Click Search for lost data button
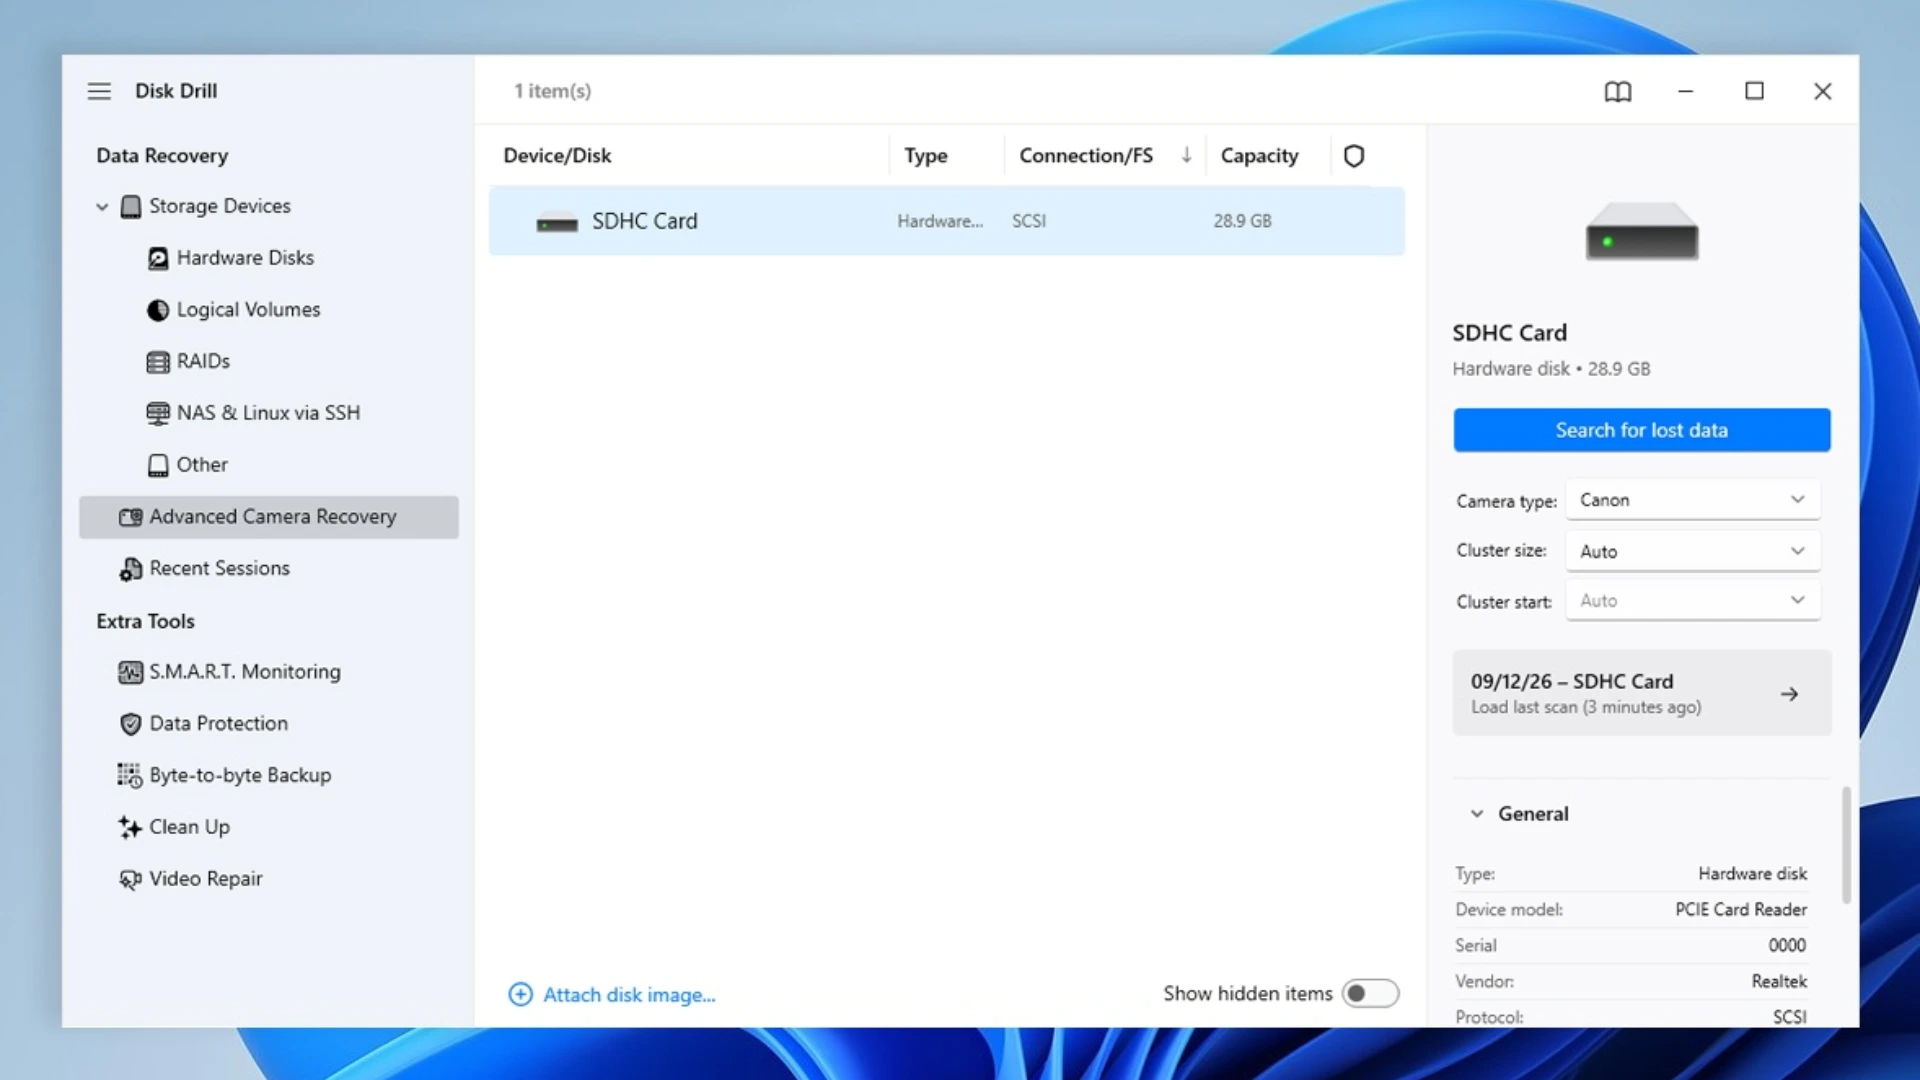 [x=1642, y=430]
